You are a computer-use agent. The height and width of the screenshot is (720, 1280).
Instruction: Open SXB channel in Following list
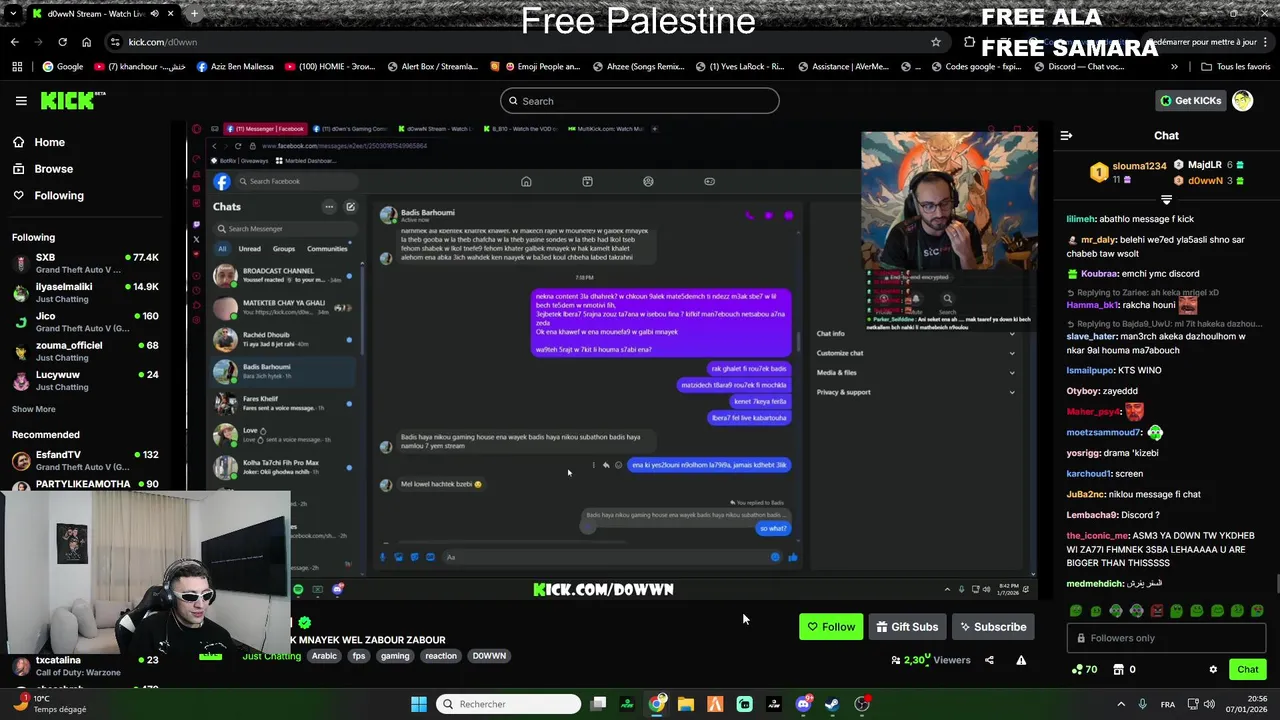click(x=84, y=263)
